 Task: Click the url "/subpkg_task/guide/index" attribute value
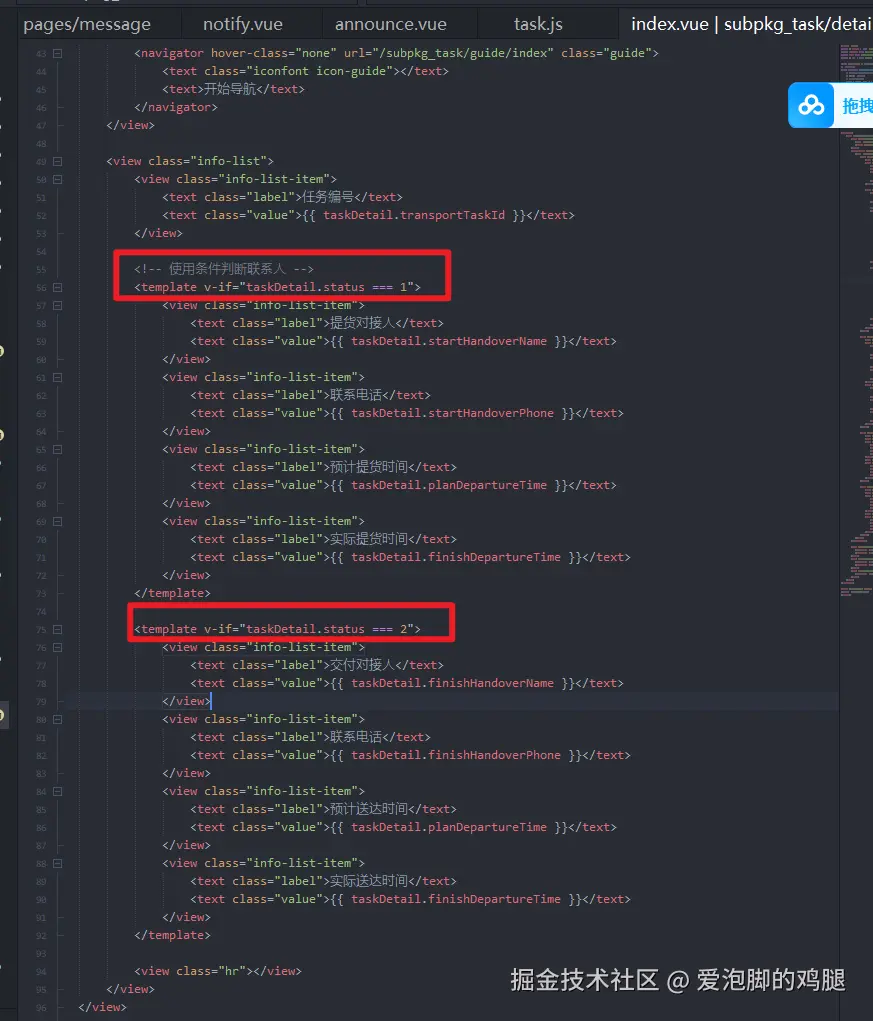[462, 53]
